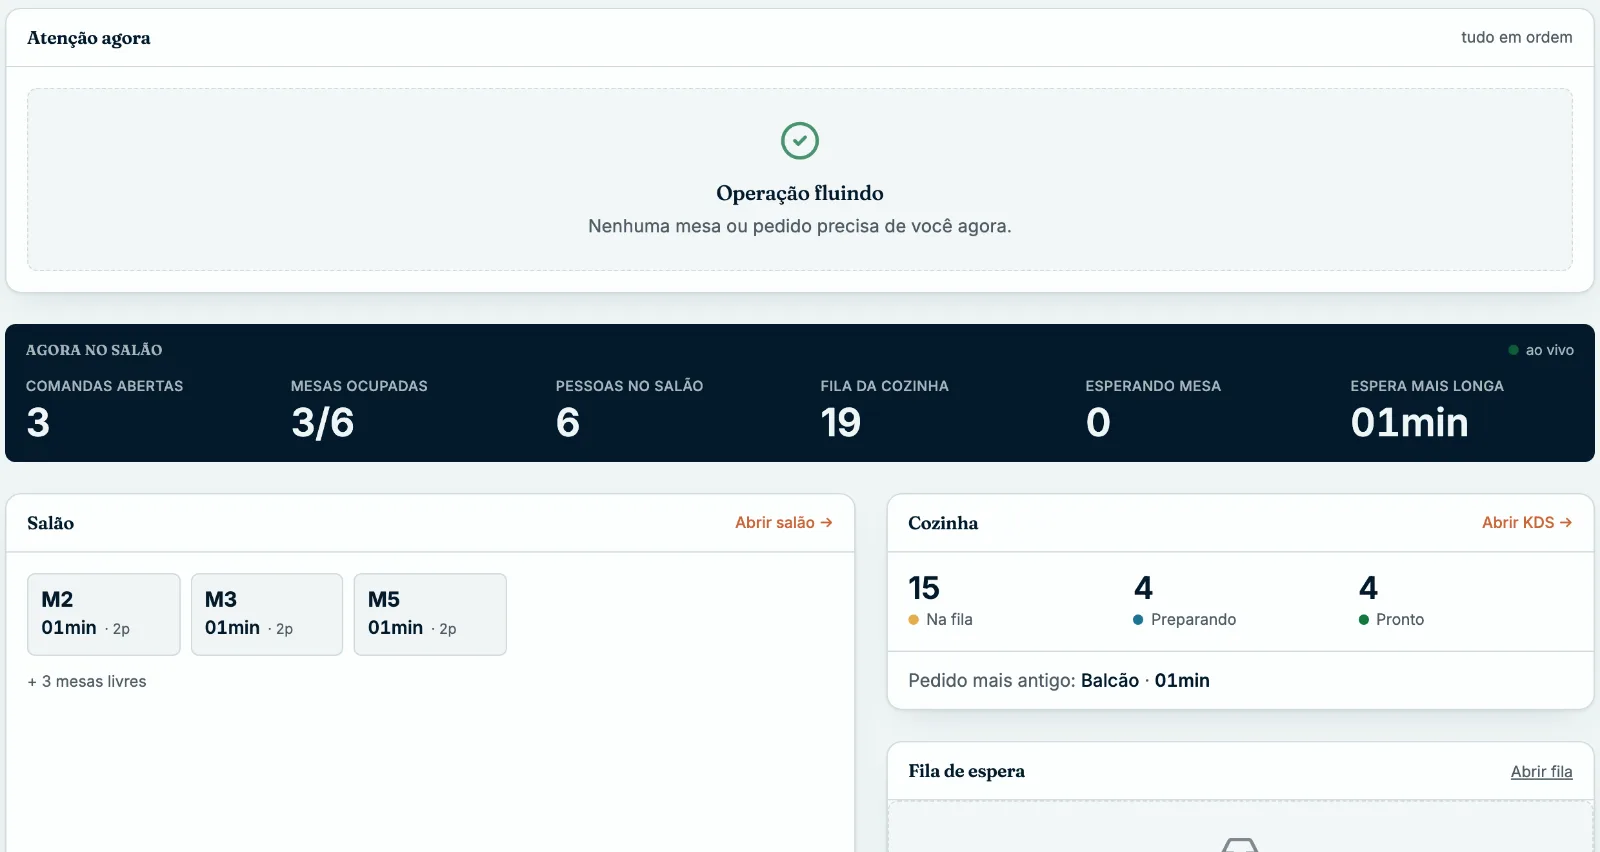Click the 'Preparando' kitchen count
The image size is (1600, 852).
pyautogui.click(x=1143, y=588)
